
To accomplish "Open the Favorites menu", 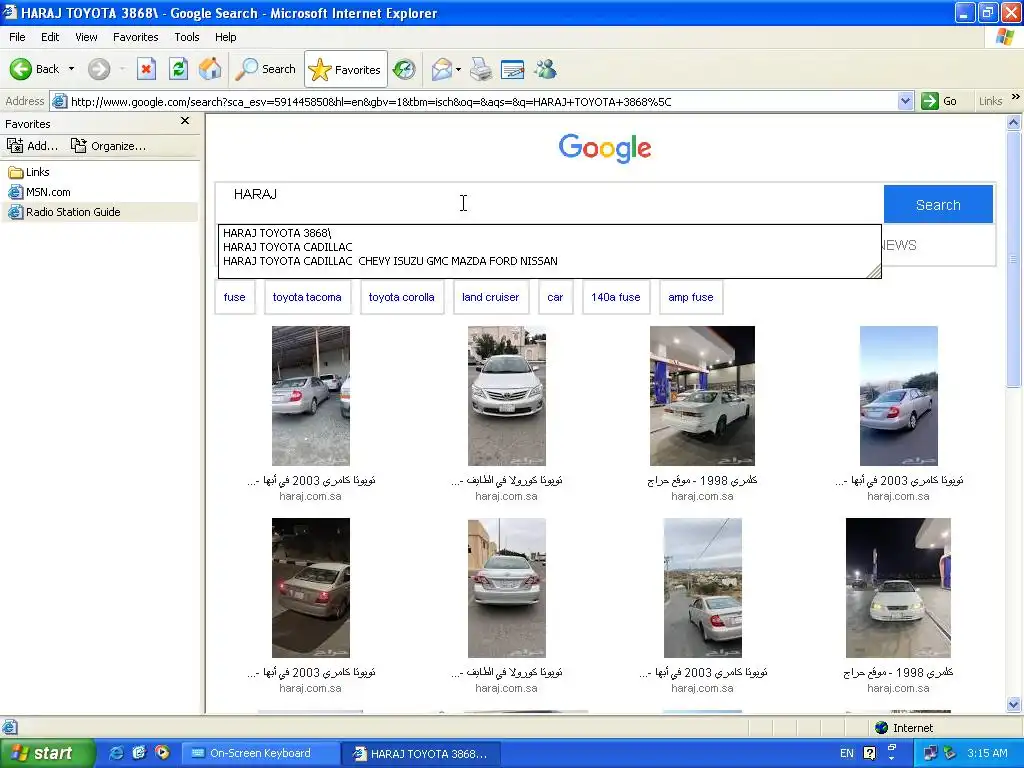I will click(x=136, y=37).
